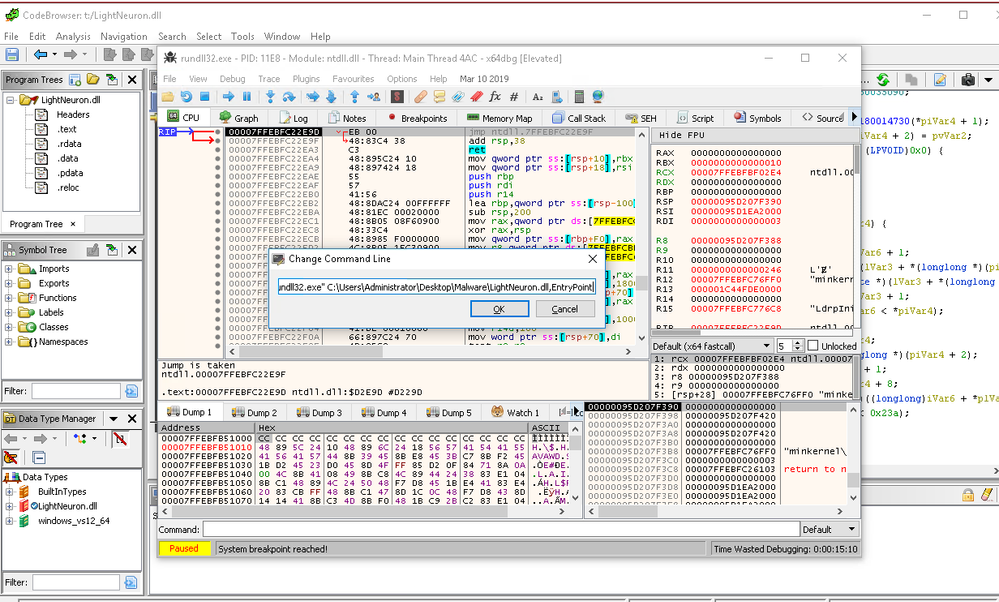
Task: Click OK in Change Command Line dialog
Action: pos(500,309)
